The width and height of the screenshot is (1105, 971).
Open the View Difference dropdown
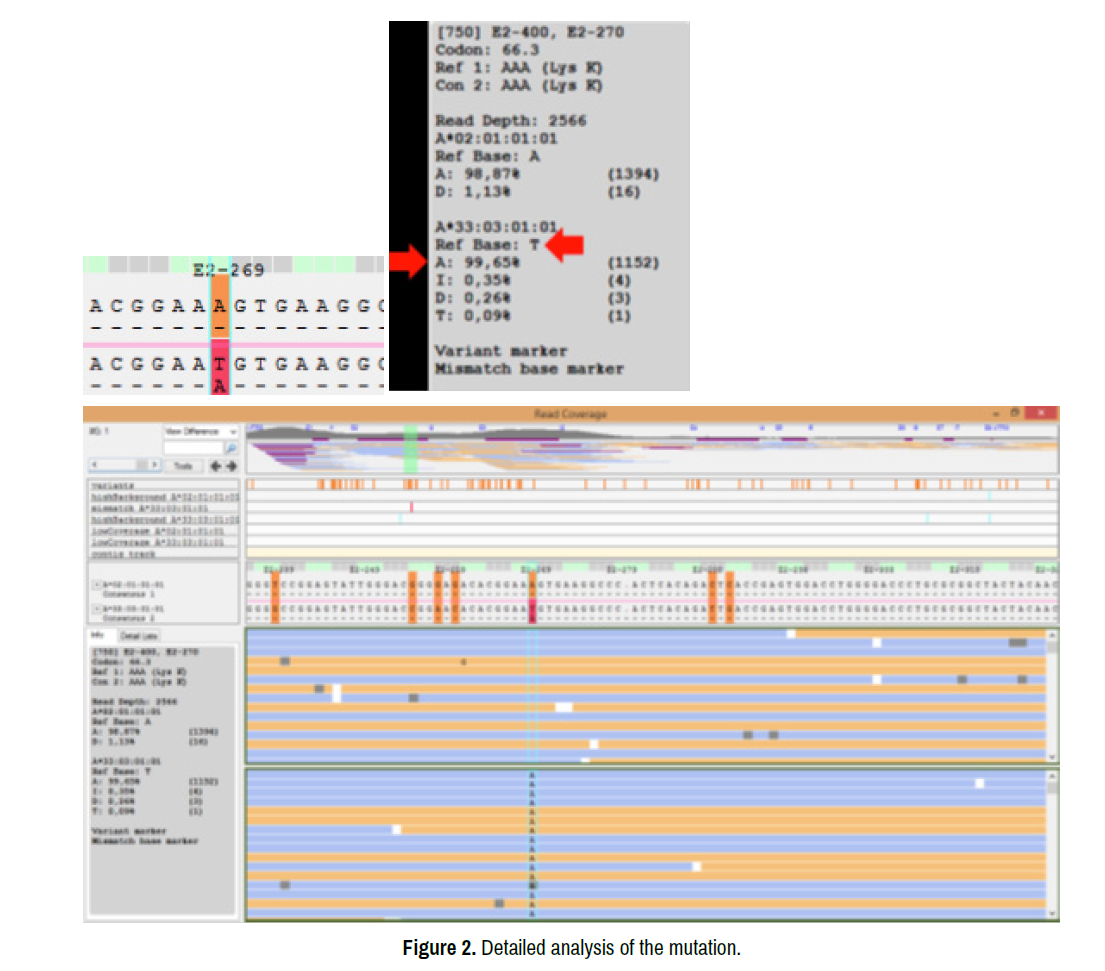click(232, 431)
